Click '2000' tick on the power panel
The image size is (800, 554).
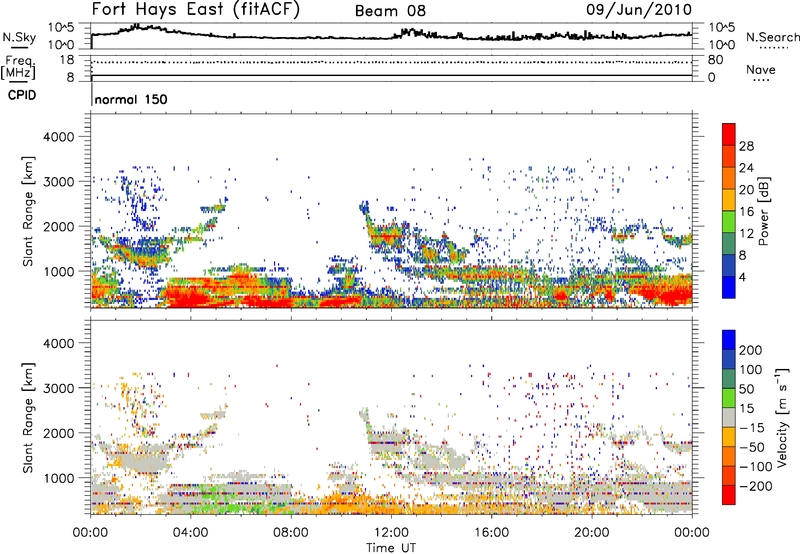(x=58, y=227)
